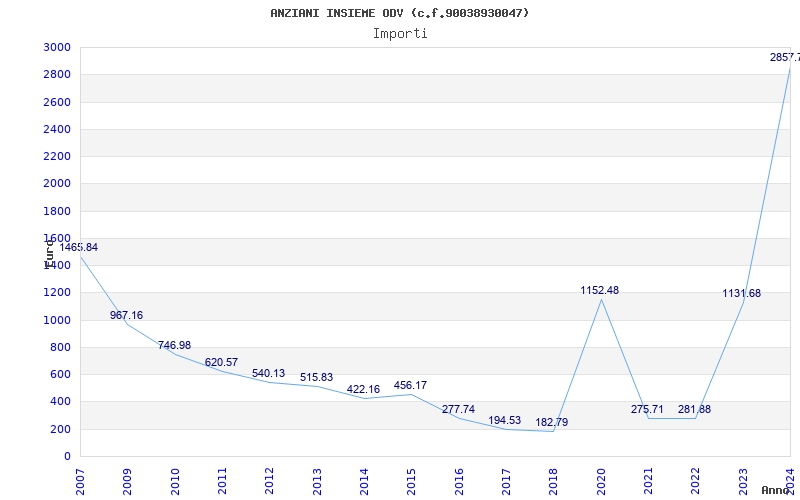800x500 pixels.
Task: Click the Importi subtitle
Action: (400, 34)
